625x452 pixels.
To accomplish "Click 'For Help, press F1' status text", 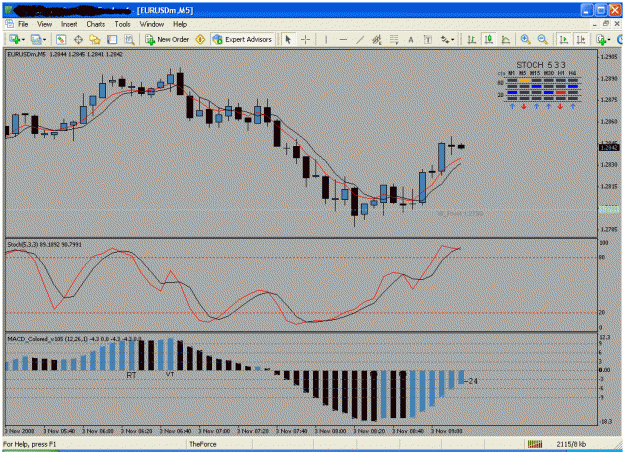I will click(x=30, y=444).
